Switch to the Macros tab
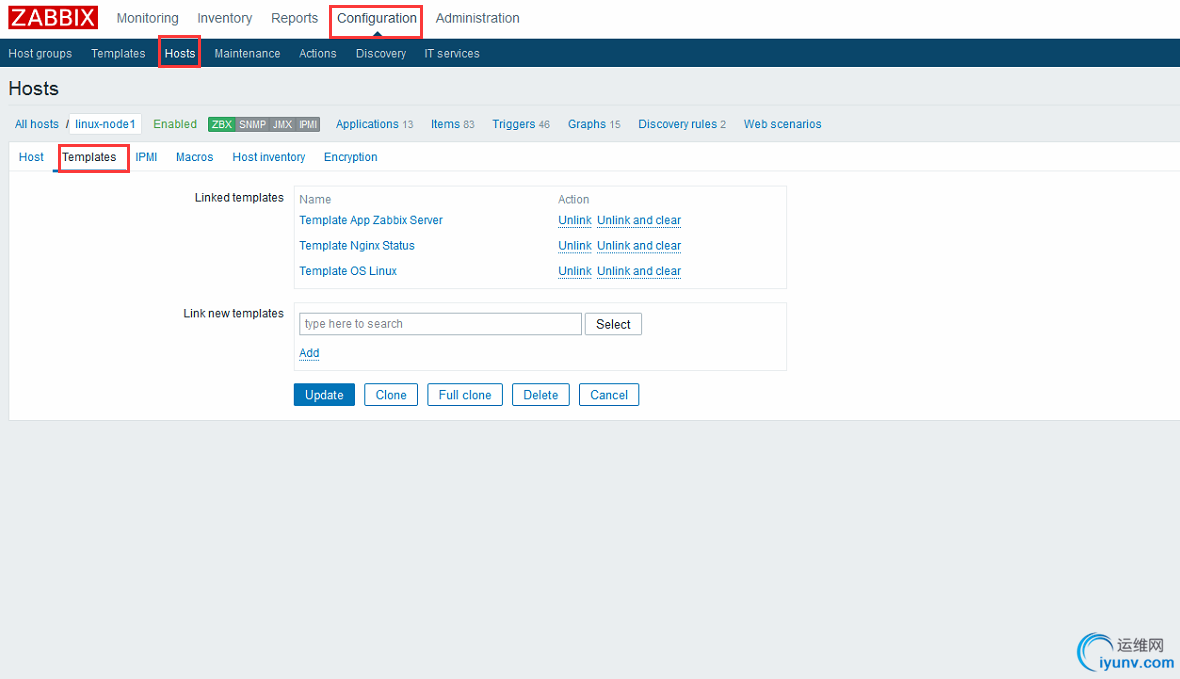Screen dimensions: 1180x679 pyautogui.click(x=194, y=157)
